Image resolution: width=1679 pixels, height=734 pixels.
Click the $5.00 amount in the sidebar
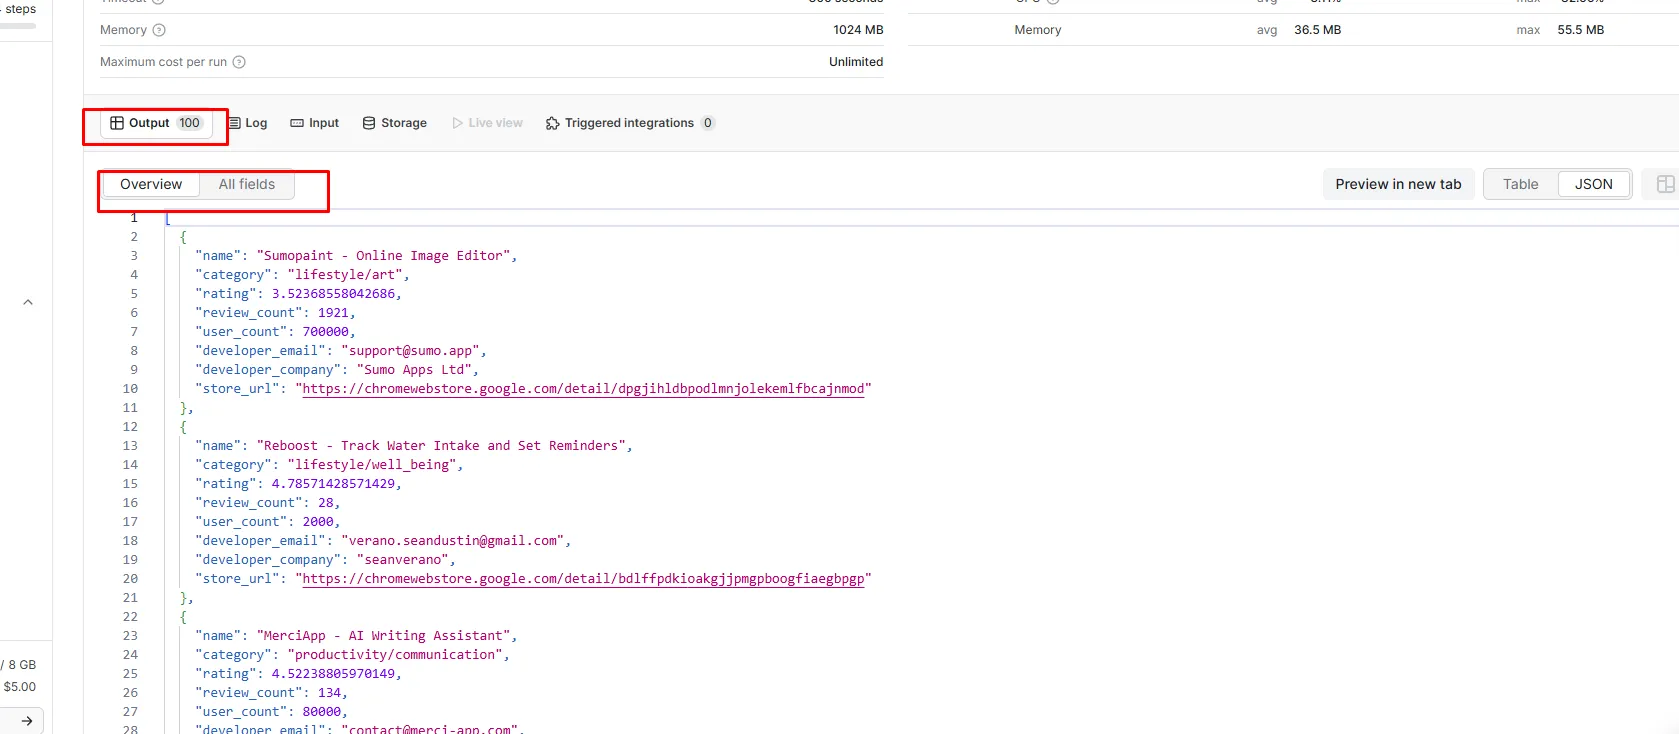tap(20, 687)
